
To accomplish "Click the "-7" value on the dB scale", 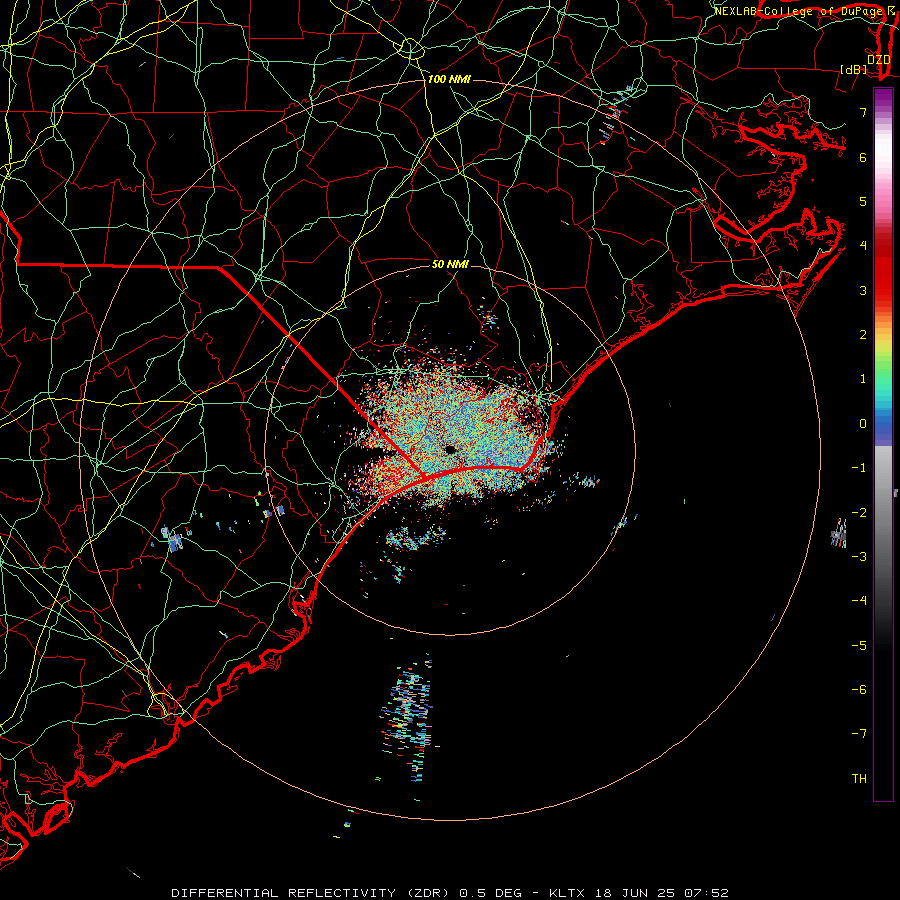I will [859, 734].
